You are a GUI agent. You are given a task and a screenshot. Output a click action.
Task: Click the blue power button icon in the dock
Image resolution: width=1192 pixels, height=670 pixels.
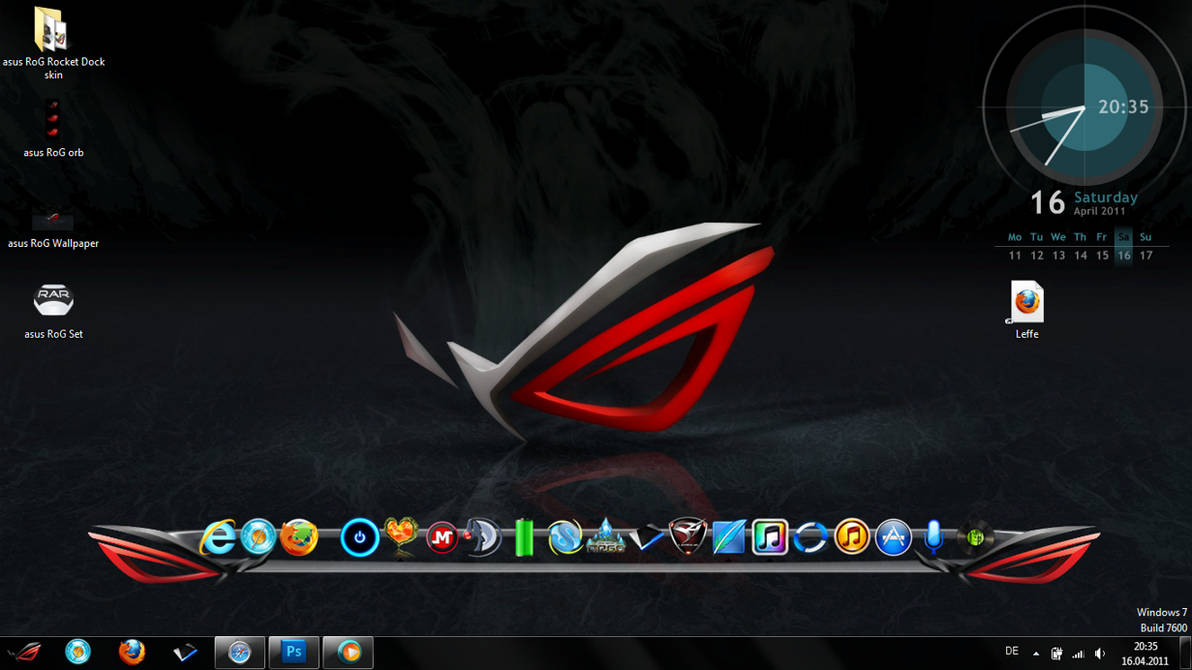pos(359,538)
